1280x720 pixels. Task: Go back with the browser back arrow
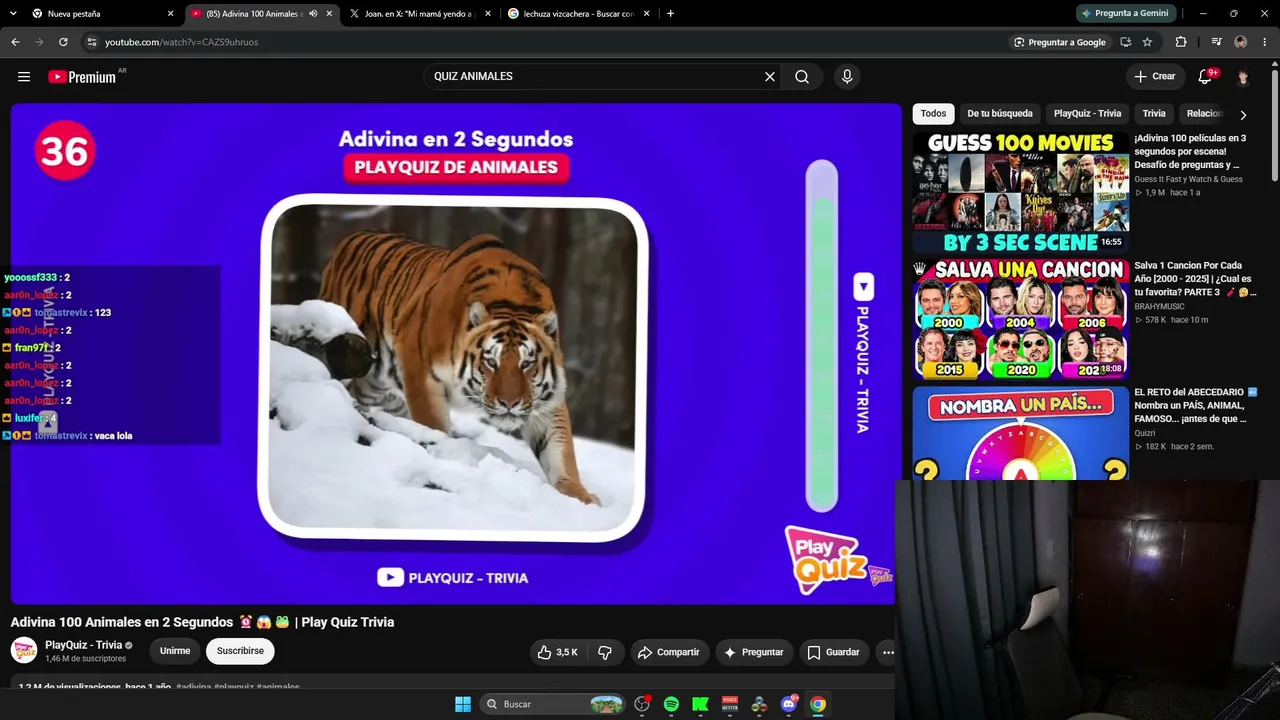pos(15,42)
